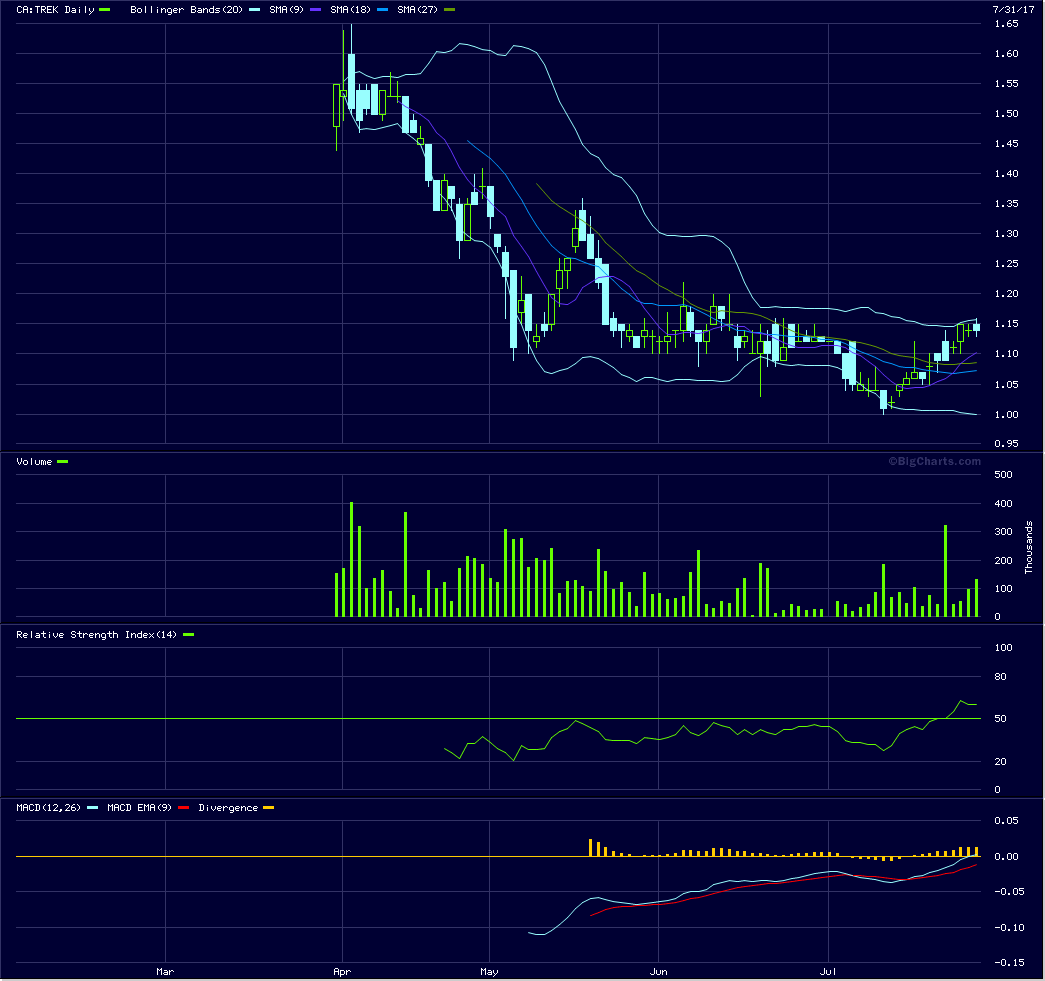Click the purple SMA(9) legend swatch
Screen dimensions: 1045x981
click(x=315, y=9)
